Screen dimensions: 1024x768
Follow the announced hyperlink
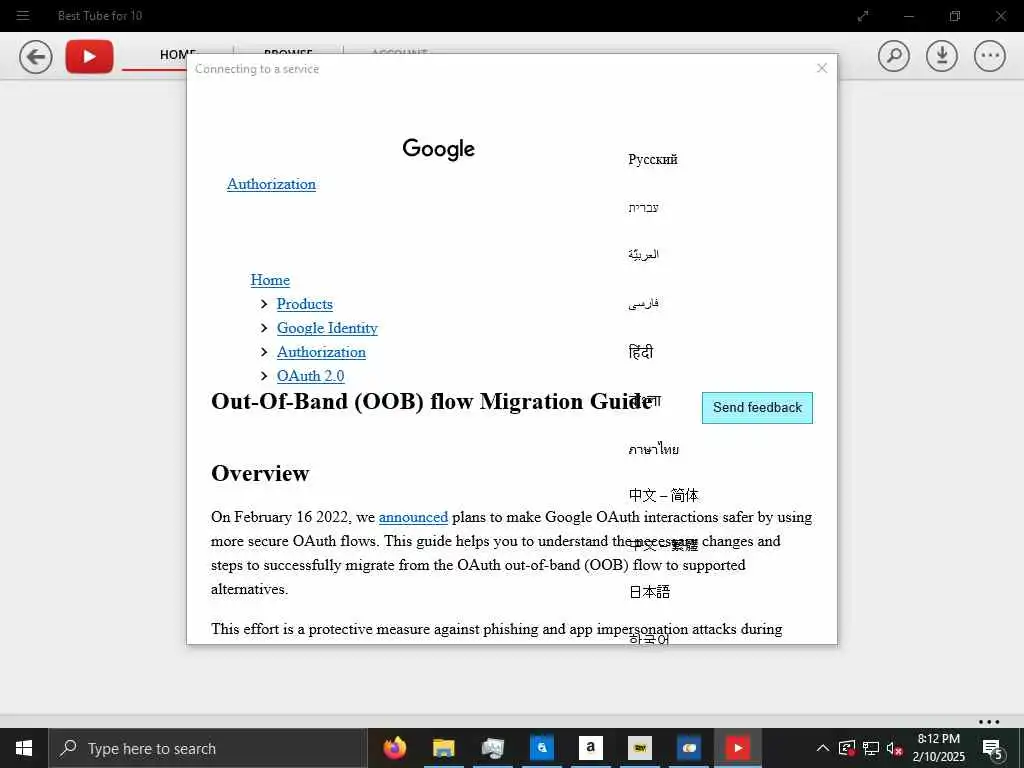[413, 517]
